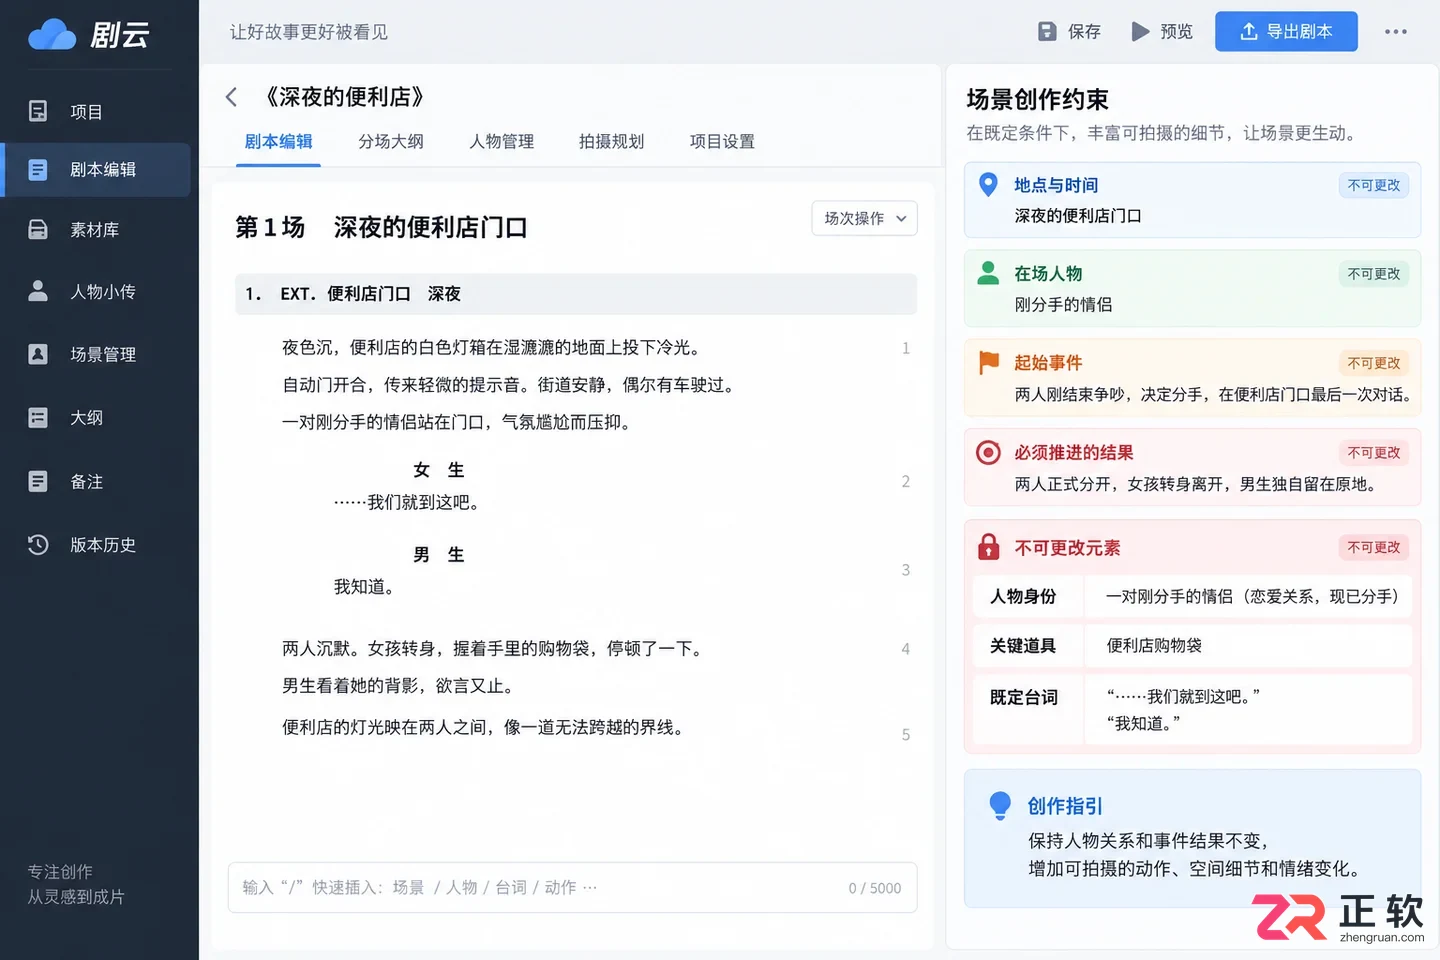Click the 关键道具 row label
The width and height of the screenshot is (1440, 960).
tap(1023, 646)
